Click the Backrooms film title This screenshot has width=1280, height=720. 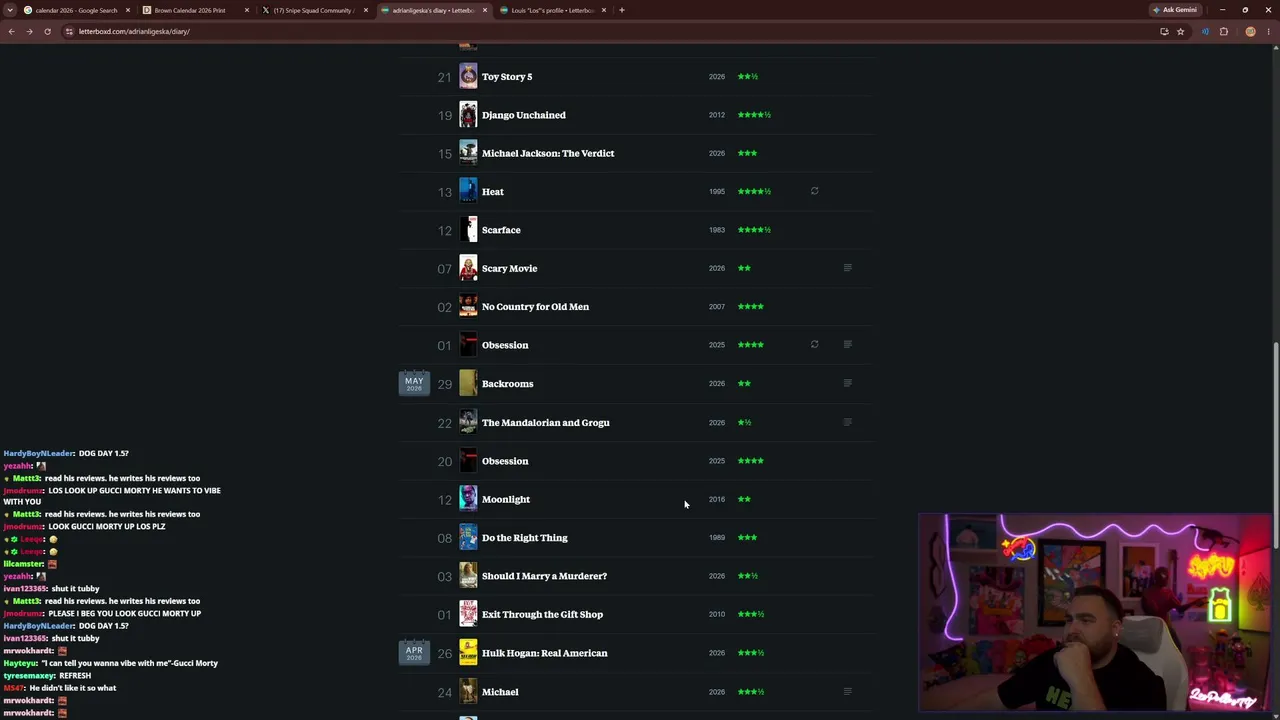point(508,384)
